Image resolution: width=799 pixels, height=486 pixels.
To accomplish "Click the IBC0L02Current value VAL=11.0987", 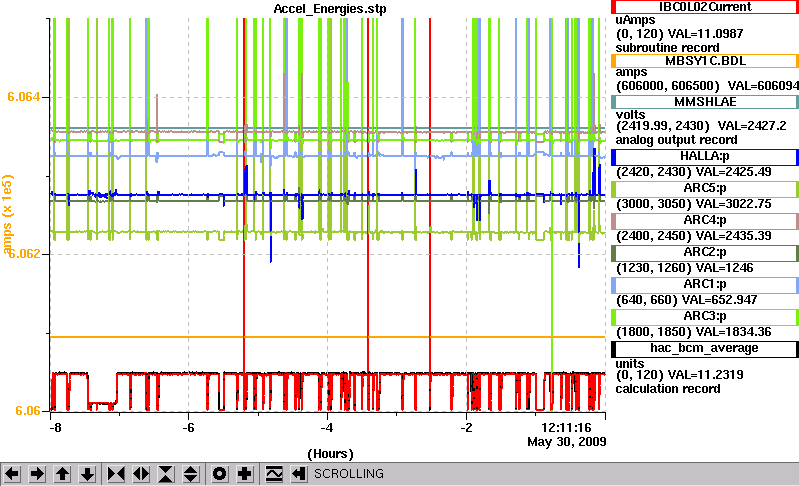I will (x=705, y=34).
